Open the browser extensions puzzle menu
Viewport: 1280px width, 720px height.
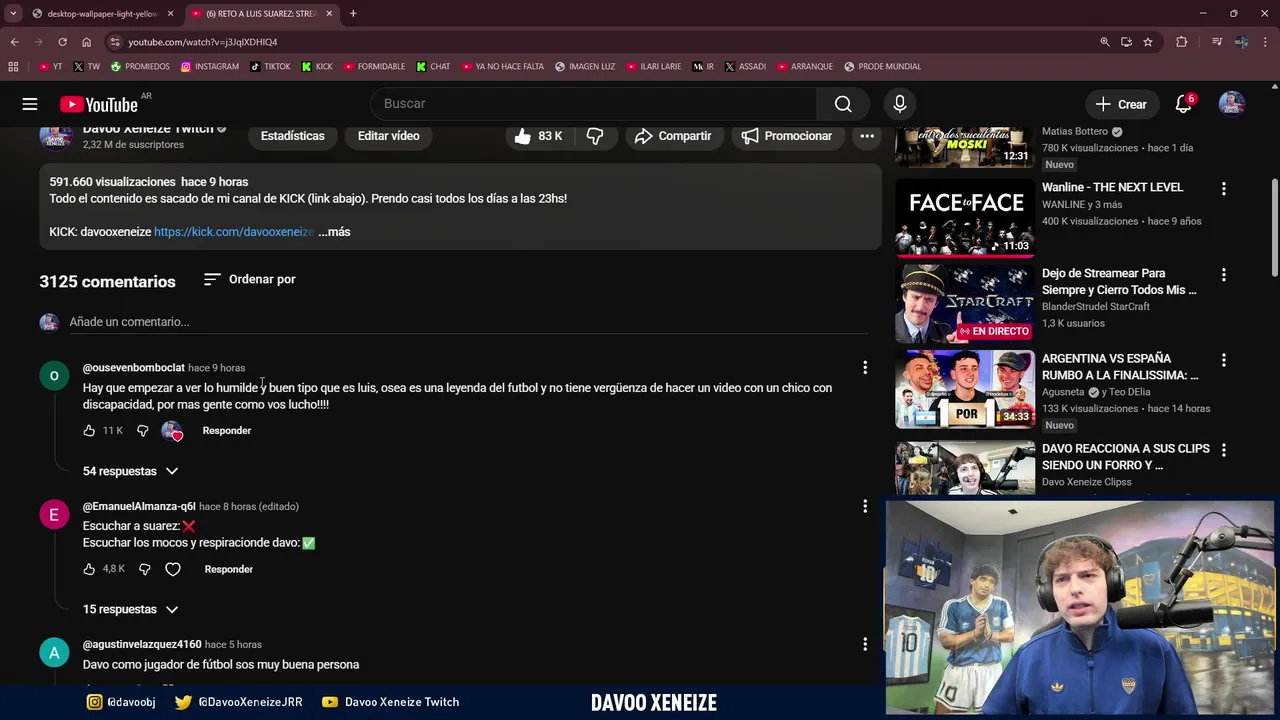[1182, 42]
